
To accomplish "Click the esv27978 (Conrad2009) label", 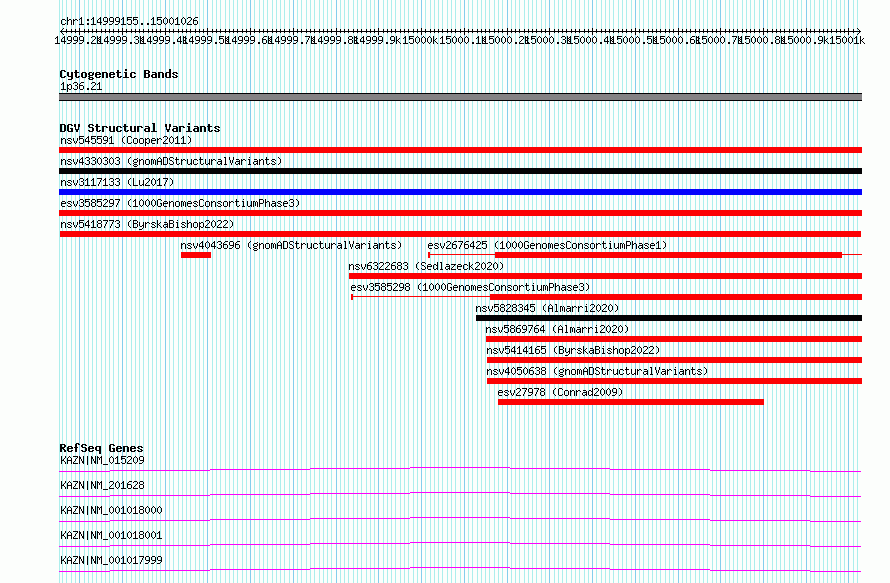I will (x=560, y=392).
